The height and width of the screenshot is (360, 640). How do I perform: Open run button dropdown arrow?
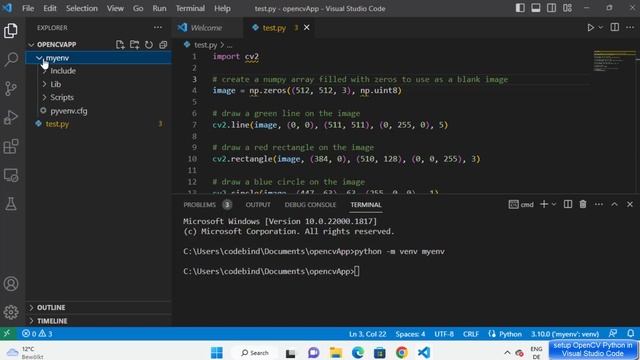pos(600,27)
